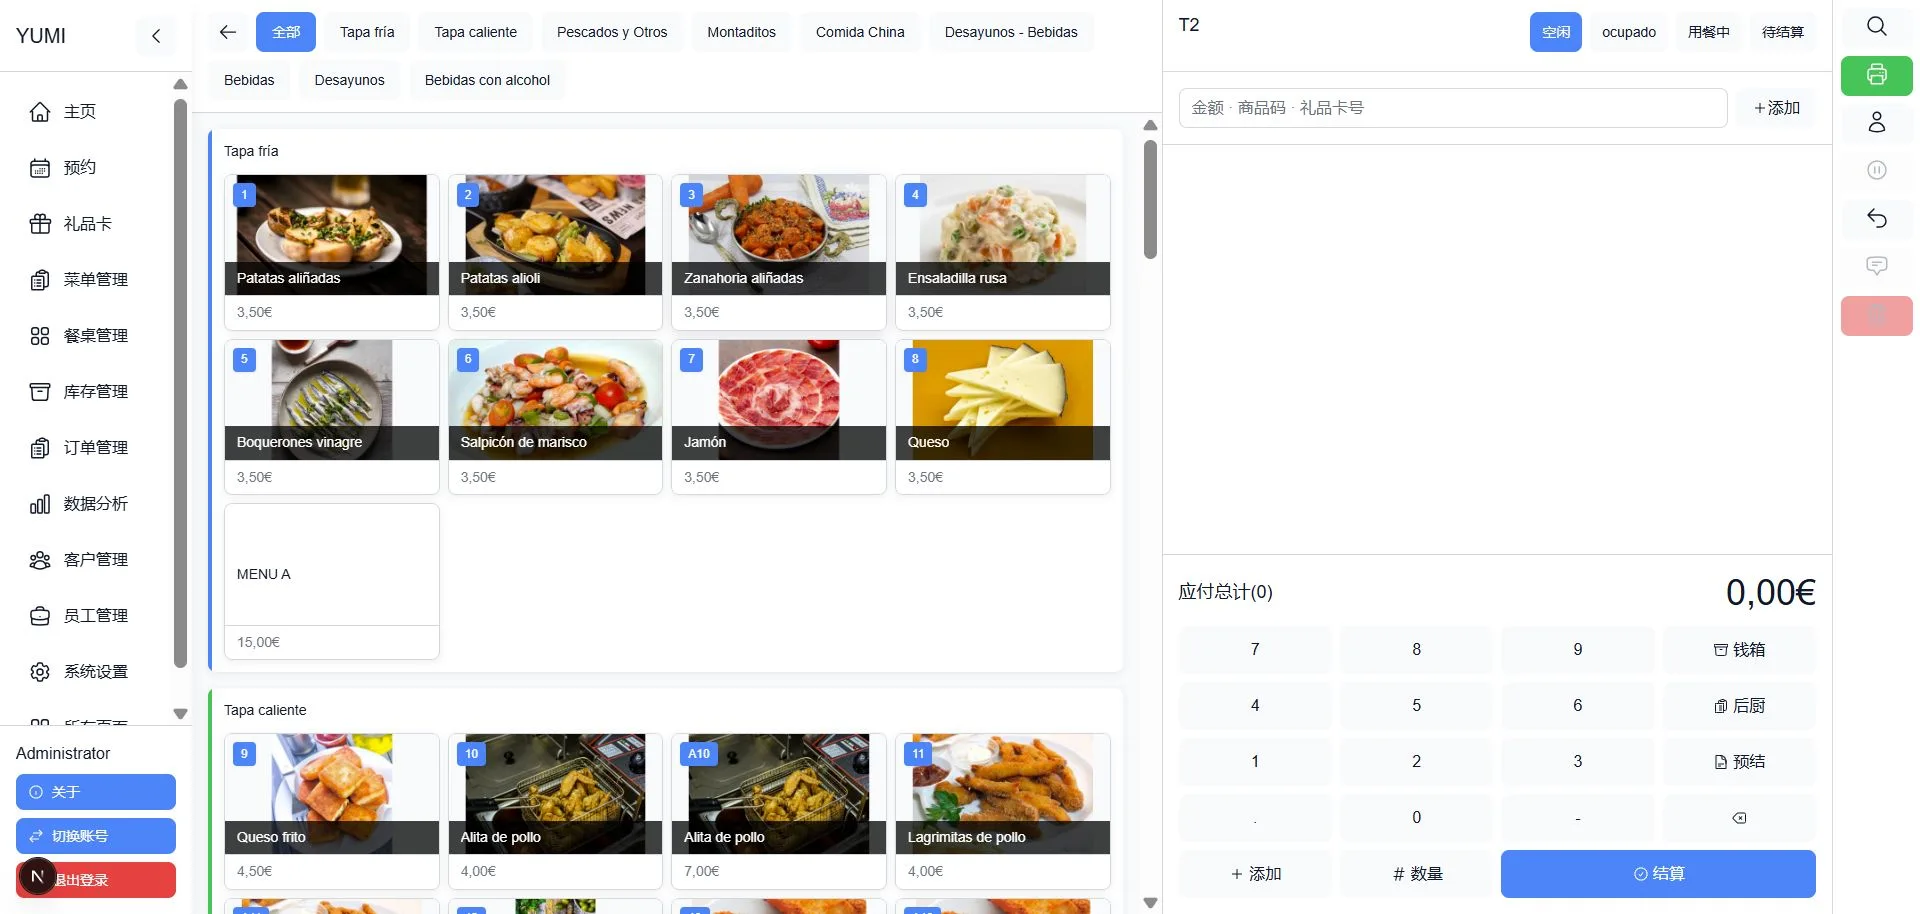Click the pause order icon
Viewport: 1920px width, 914px height.
coord(1877,170)
